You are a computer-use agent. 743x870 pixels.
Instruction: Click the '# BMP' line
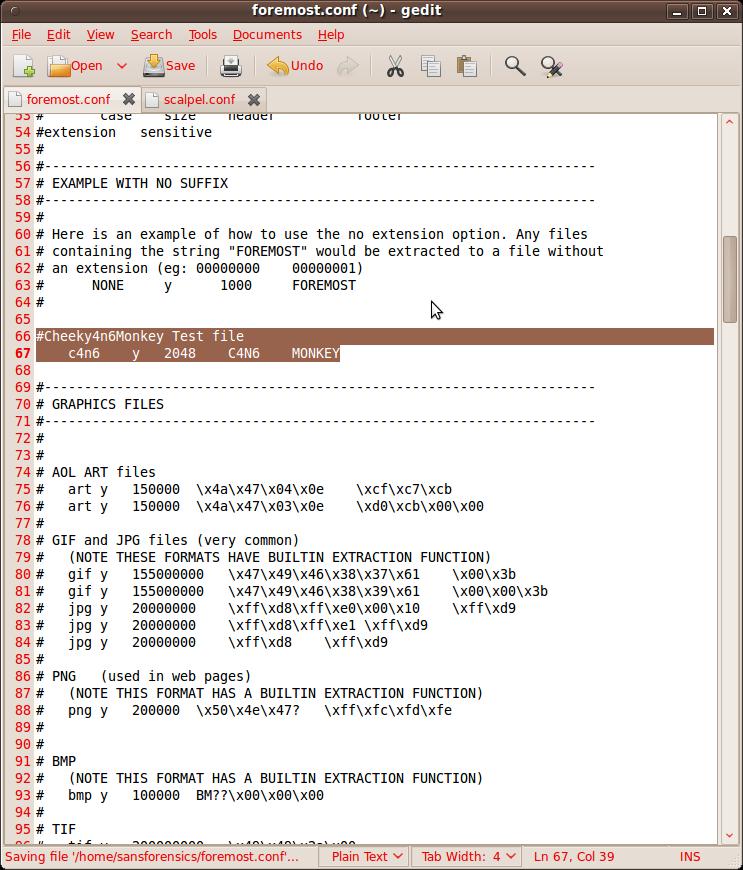coord(56,761)
